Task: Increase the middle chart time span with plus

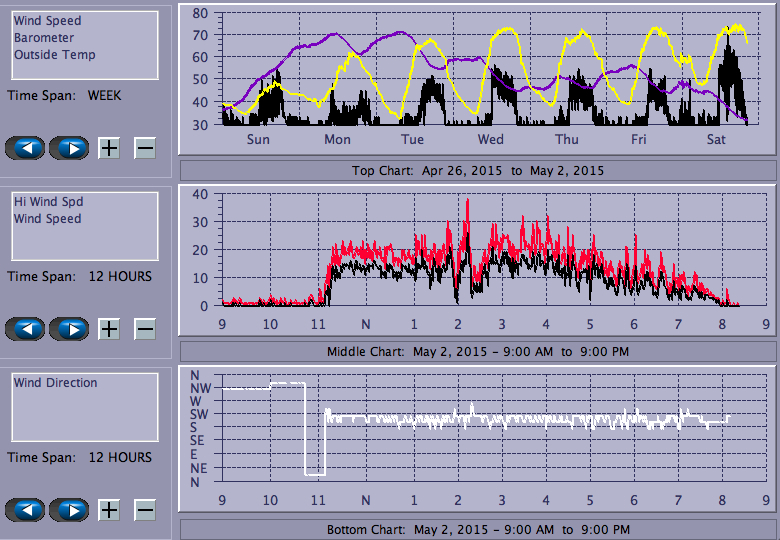Action: coord(109,329)
